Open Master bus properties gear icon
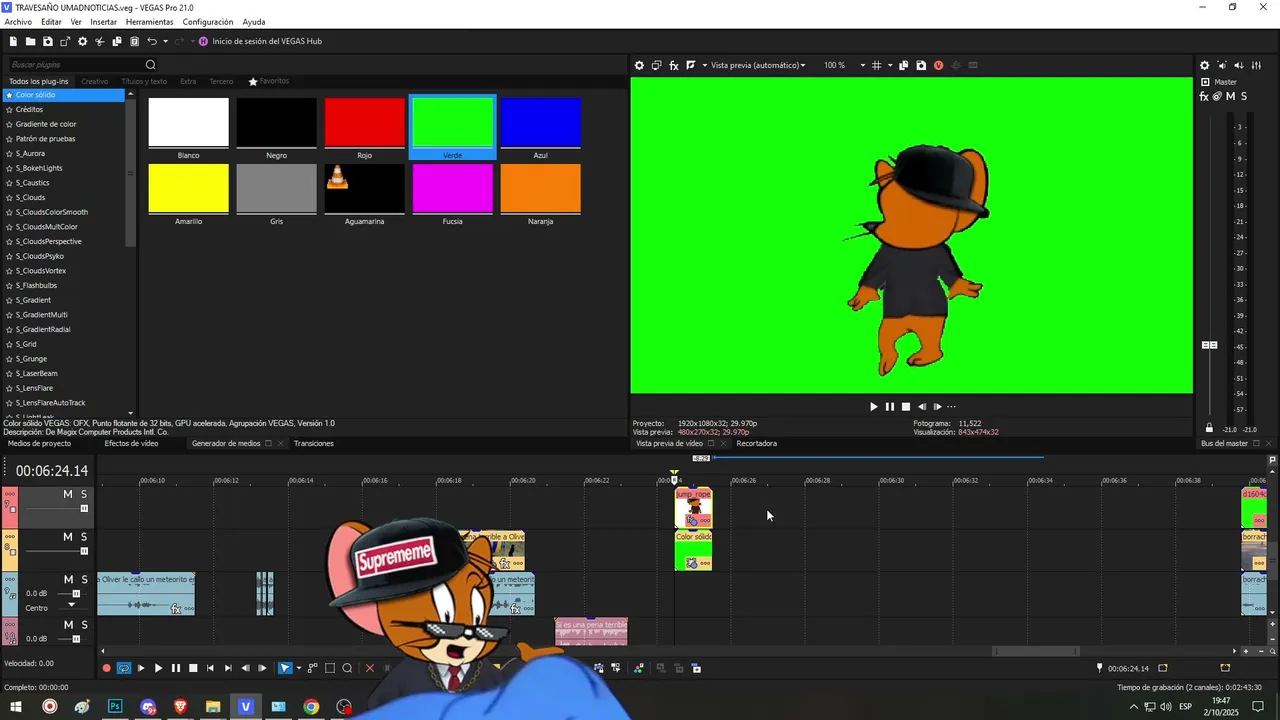1280x720 pixels. (x=1204, y=65)
